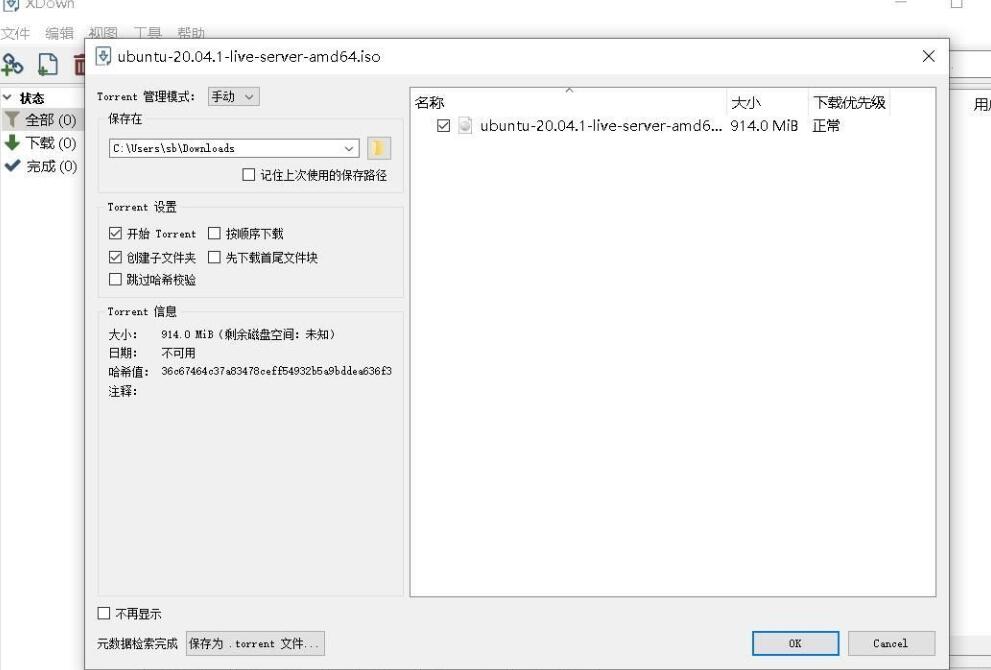The image size is (991, 670).
Task: Select the 全部 (0) filter in sidebar
Action: coord(51,119)
